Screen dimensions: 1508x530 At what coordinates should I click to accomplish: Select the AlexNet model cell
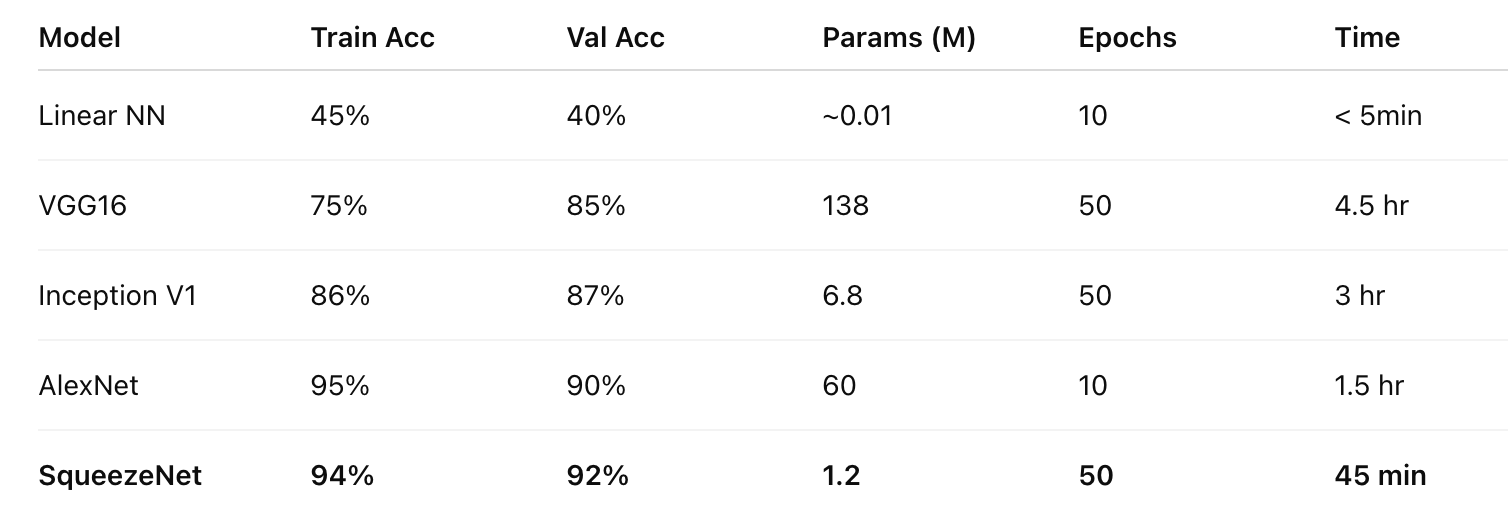click(x=89, y=386)
